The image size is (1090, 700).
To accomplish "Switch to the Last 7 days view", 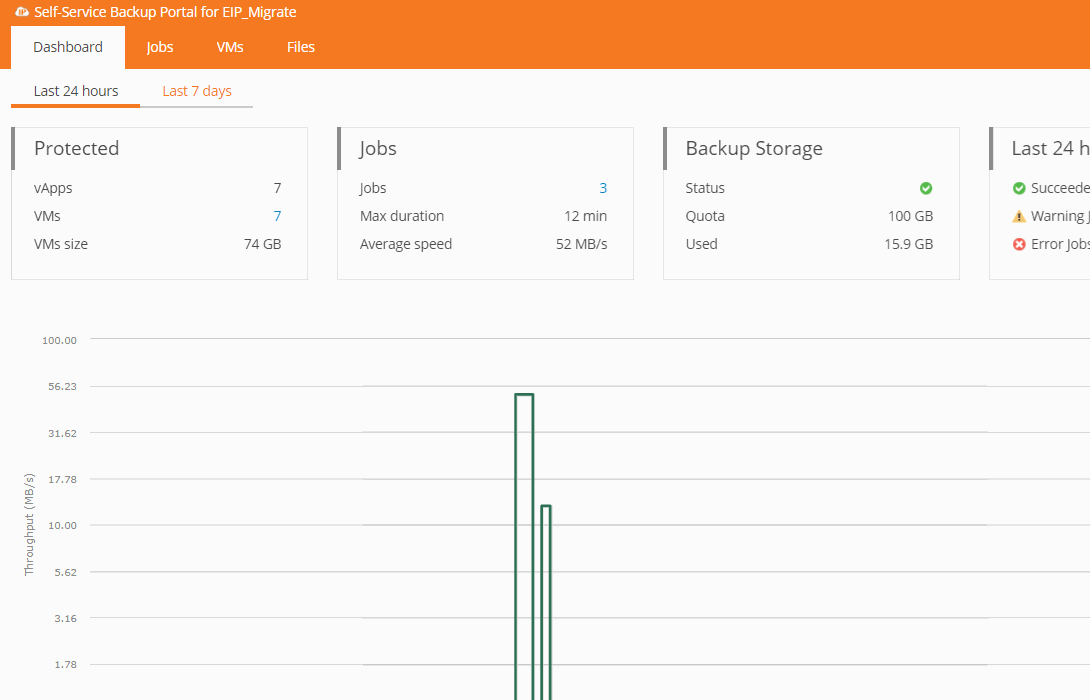I will (197, 91).
